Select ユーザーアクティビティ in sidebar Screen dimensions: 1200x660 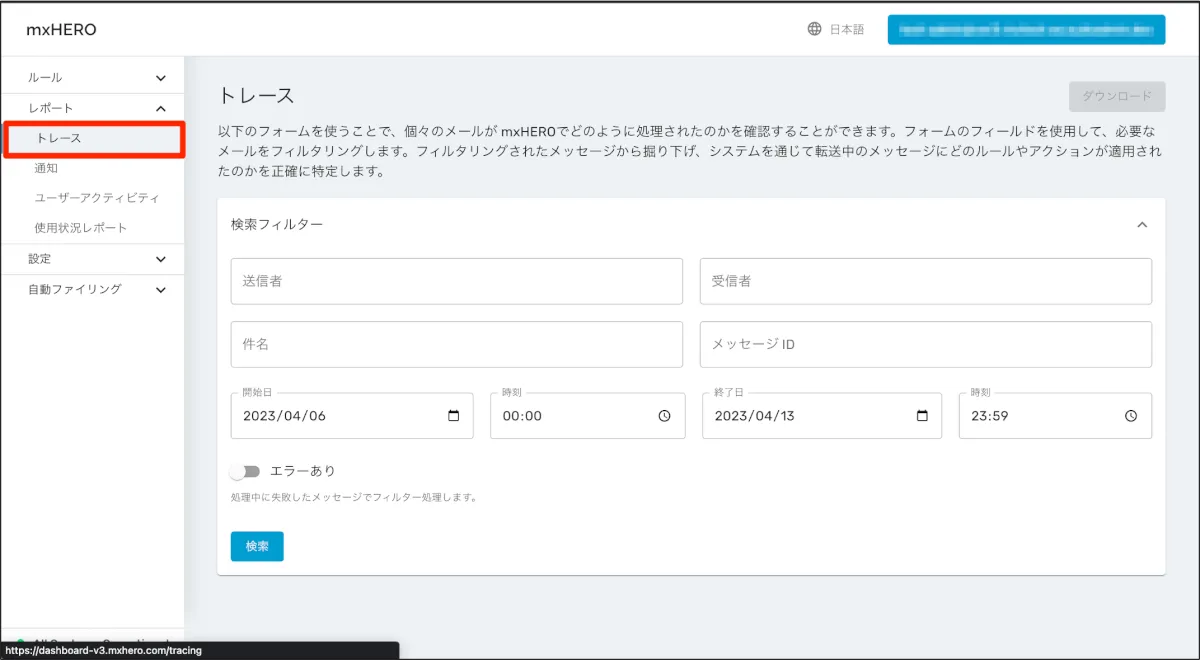pyautogui.click(x=97, y=198)
